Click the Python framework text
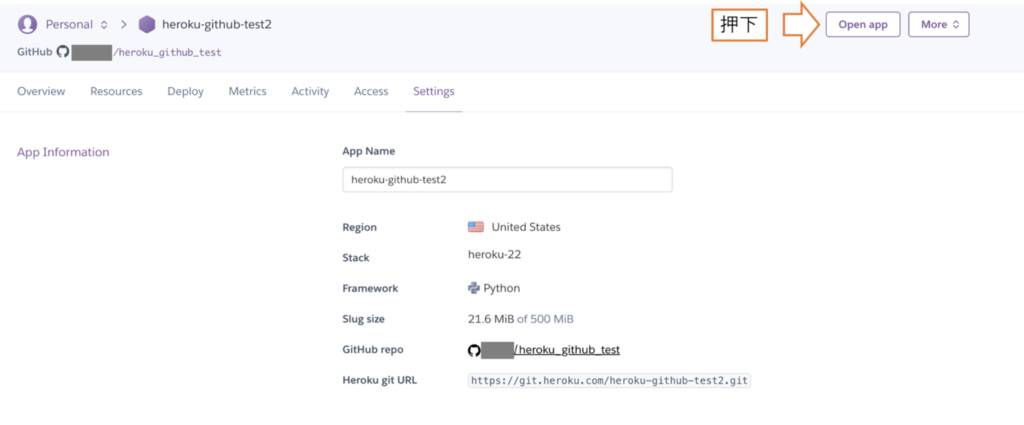This screenshot has width=1024, height=425. coord(502,288)
